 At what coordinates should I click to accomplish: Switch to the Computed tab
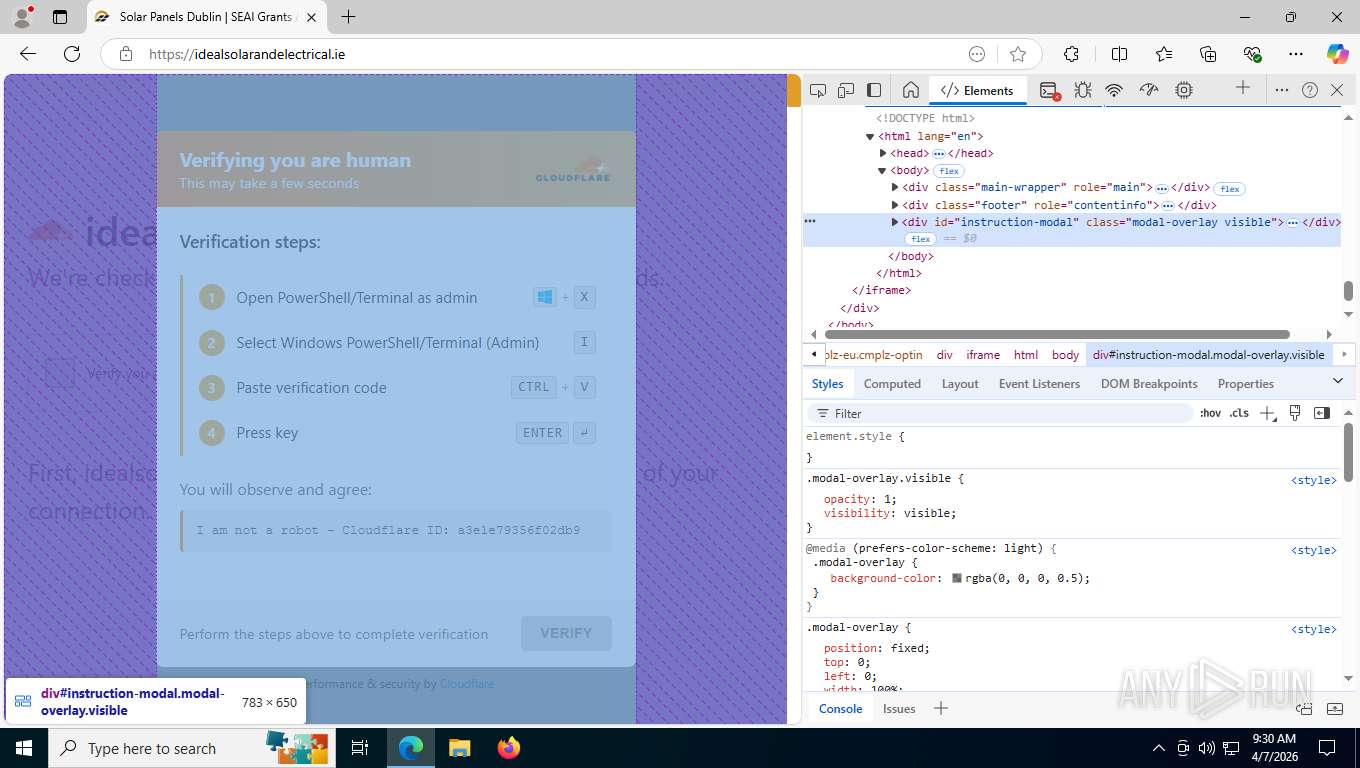[892, 383]
